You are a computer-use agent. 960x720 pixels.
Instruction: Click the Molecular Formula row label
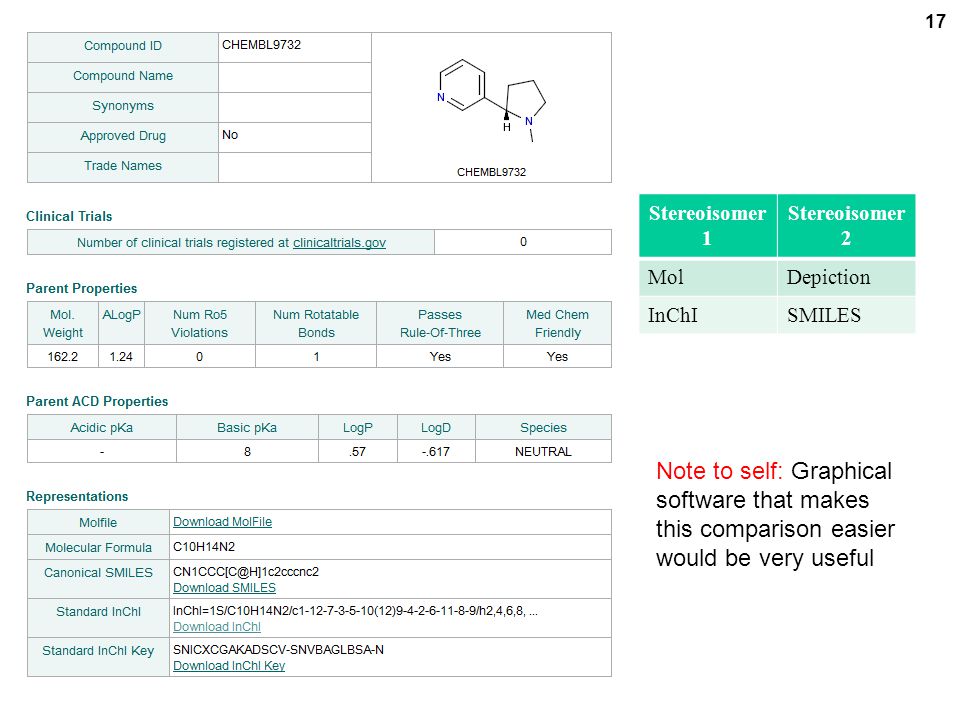coord(98,547)
